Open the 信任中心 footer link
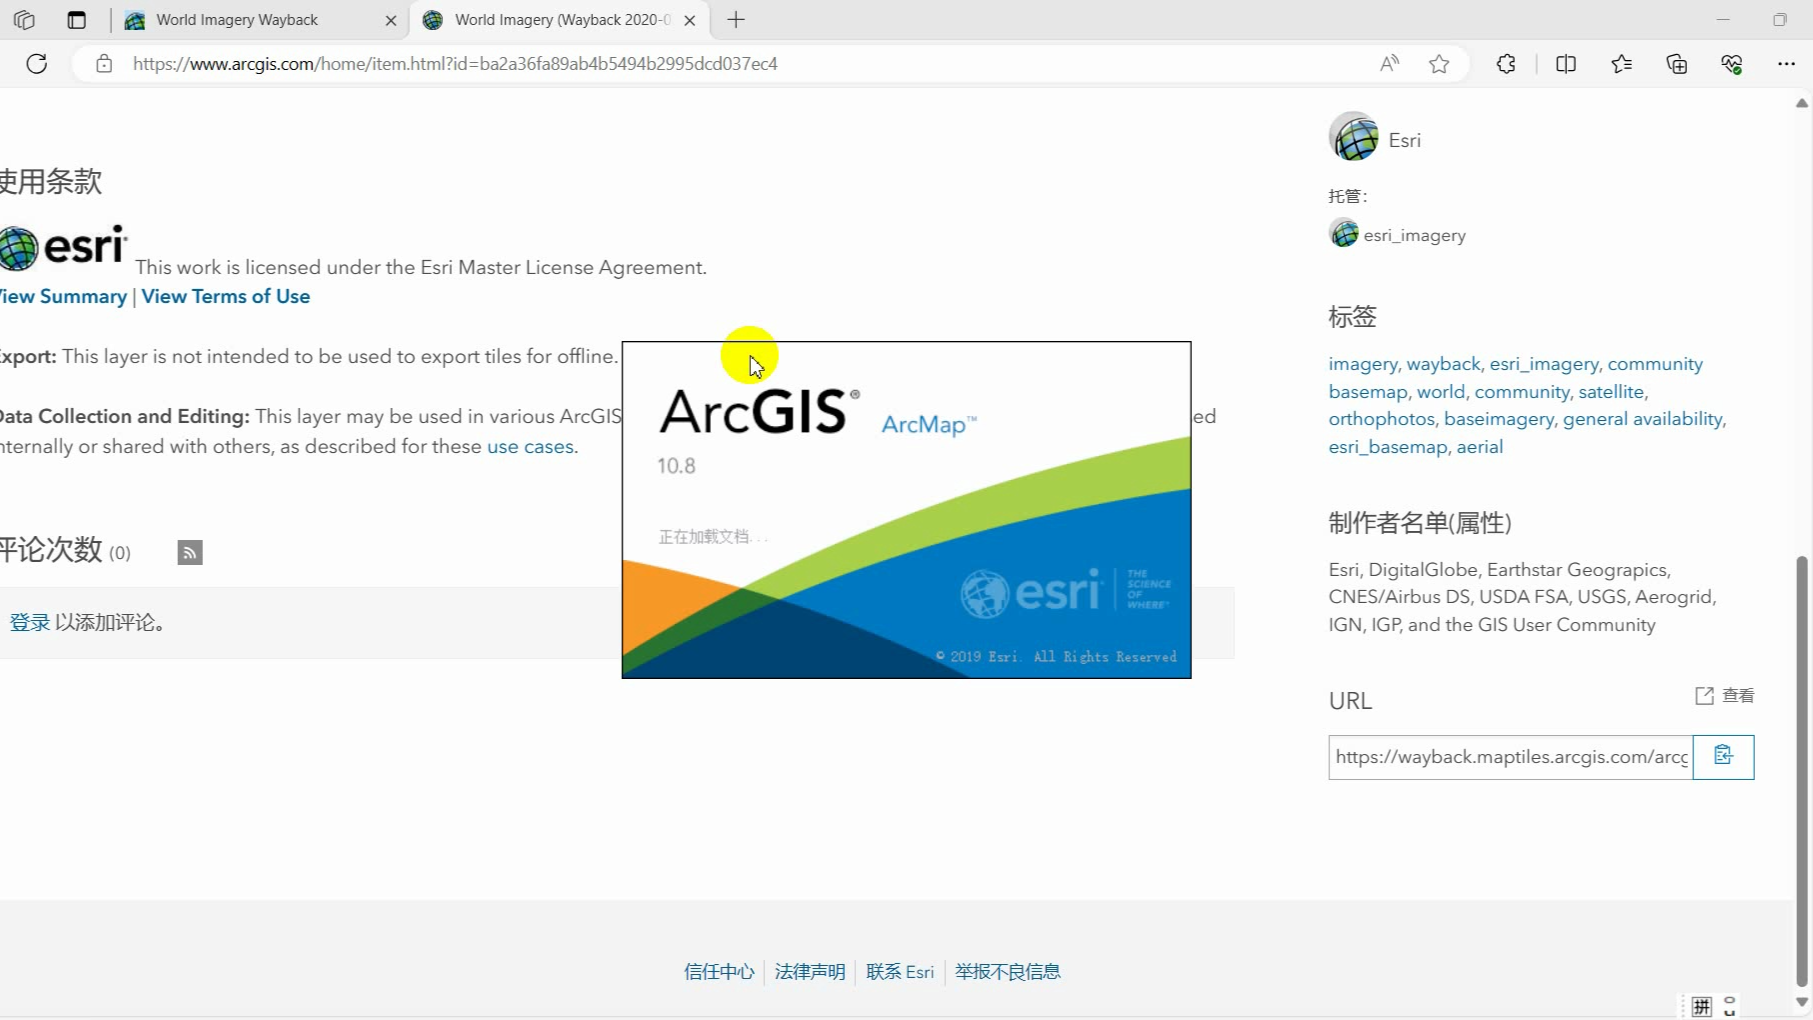1813x1020 pixels. click(719, 972)
